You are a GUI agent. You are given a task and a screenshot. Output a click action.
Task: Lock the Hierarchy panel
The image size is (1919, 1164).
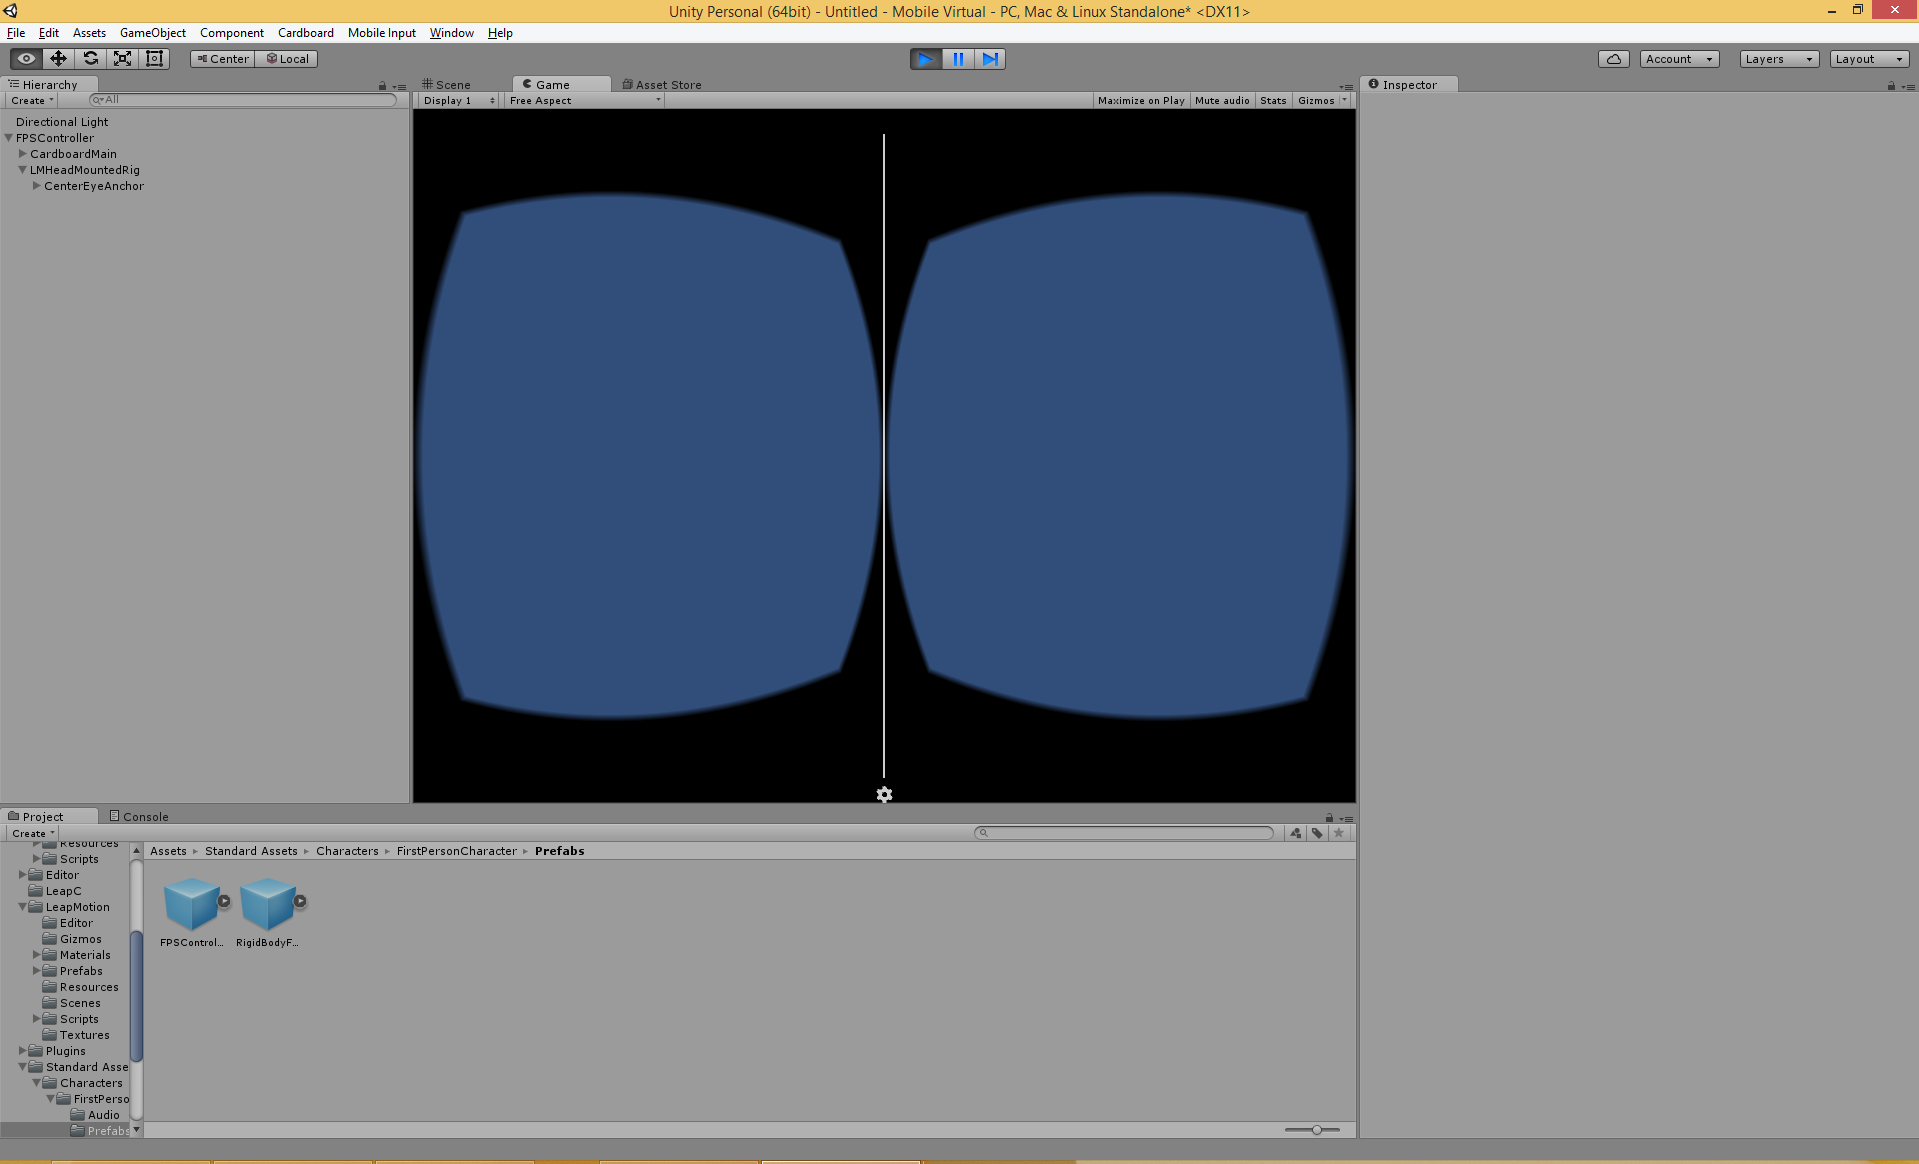tap(382, 86)
